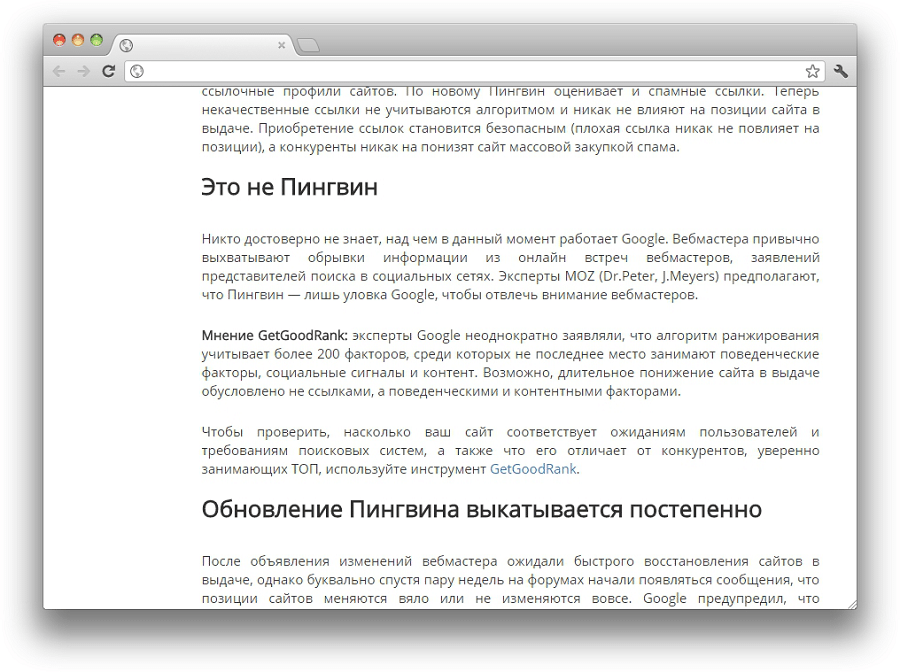Click paragraph starting "После объявления изменений"
The height and width of the screenshot is (672, 900).
(x=510, y=580)
